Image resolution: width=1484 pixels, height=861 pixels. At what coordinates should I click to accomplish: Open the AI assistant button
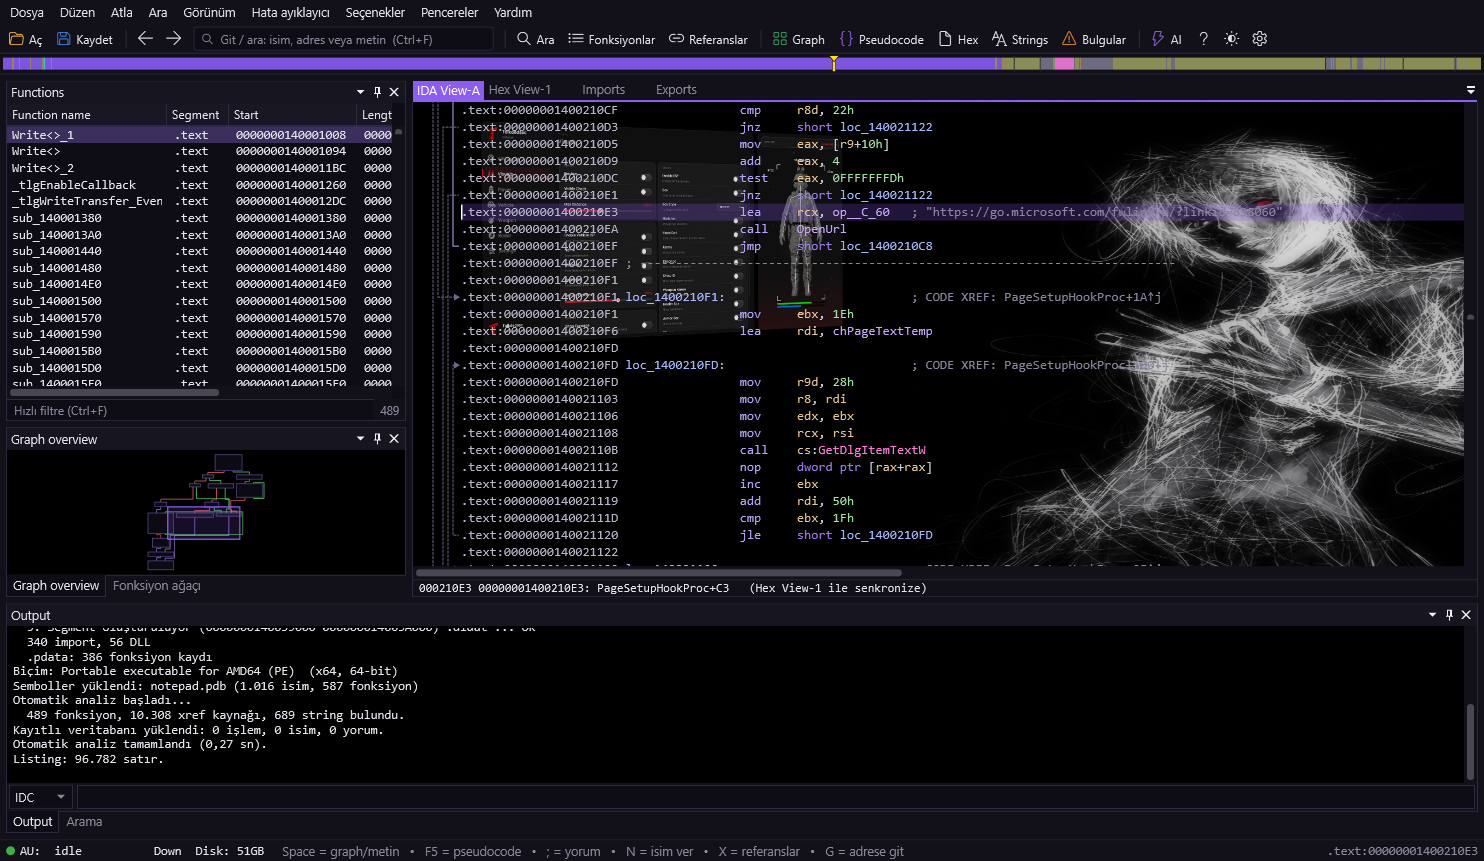pyautogui.click(x=1166, y=39)
